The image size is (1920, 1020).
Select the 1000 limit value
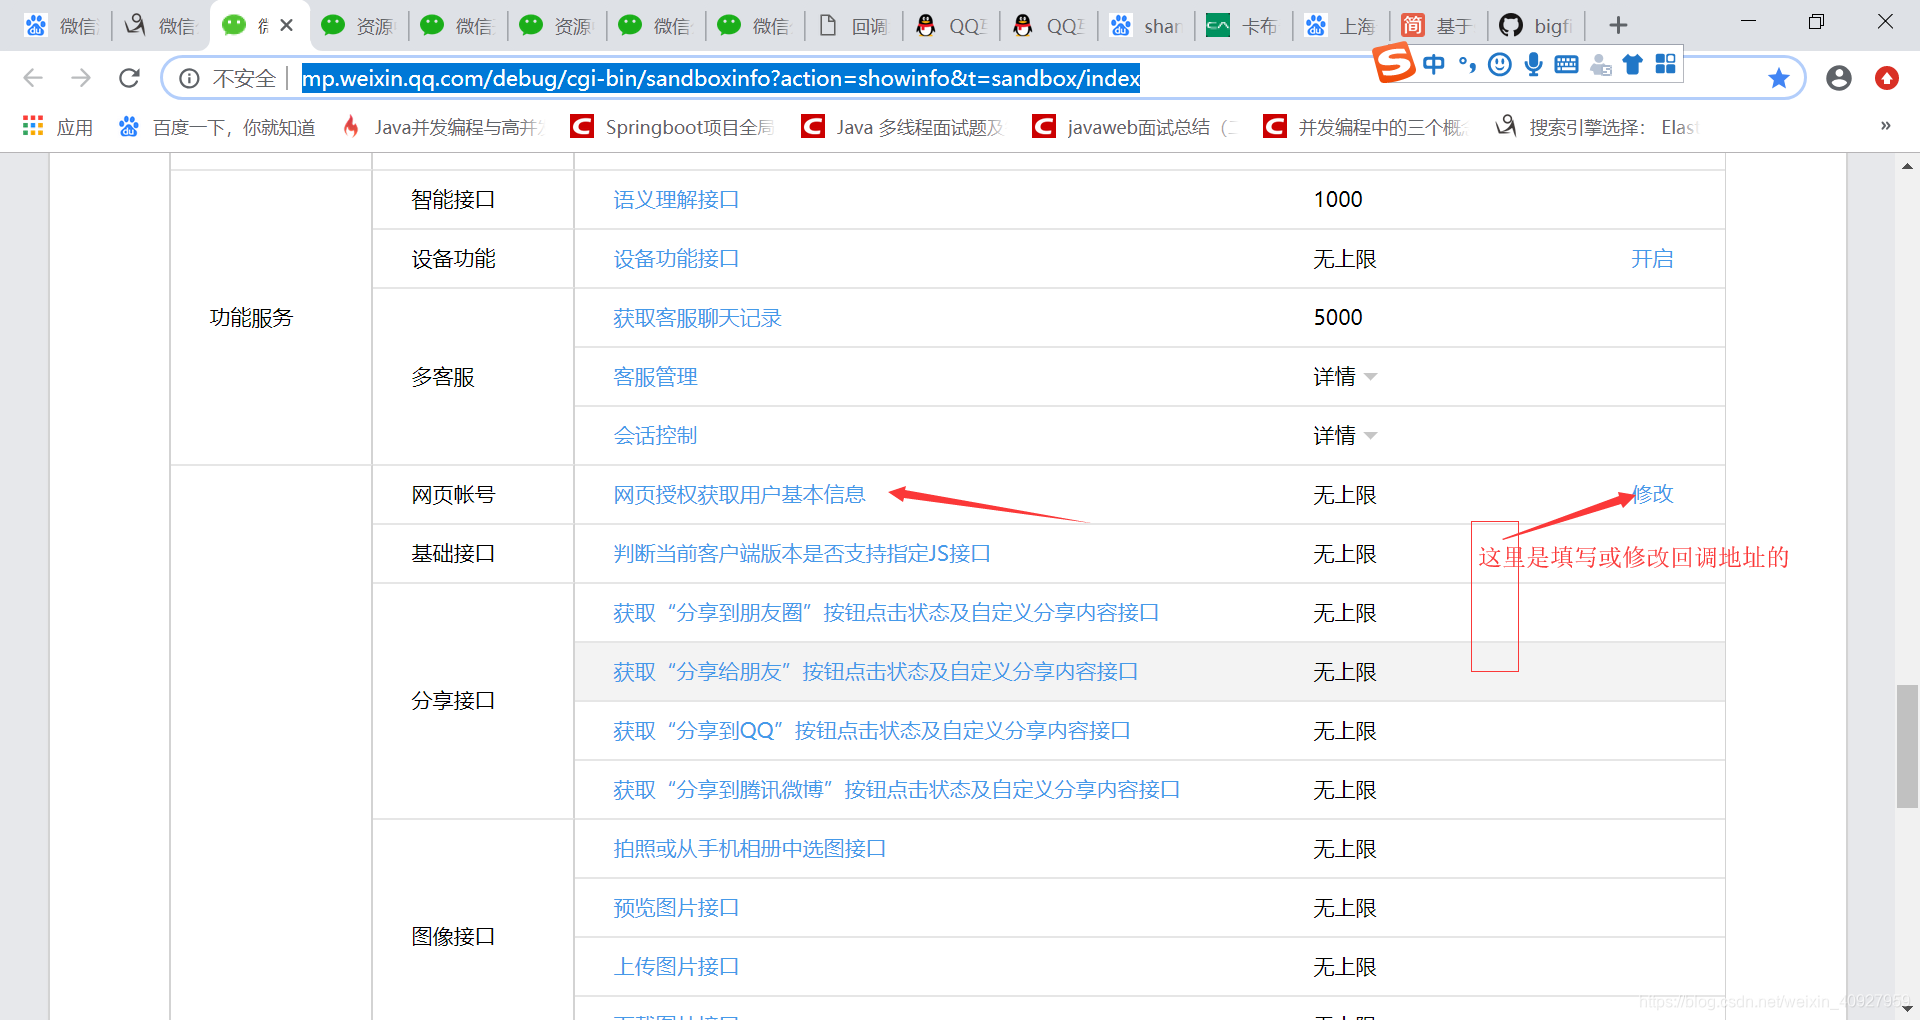1338,200
